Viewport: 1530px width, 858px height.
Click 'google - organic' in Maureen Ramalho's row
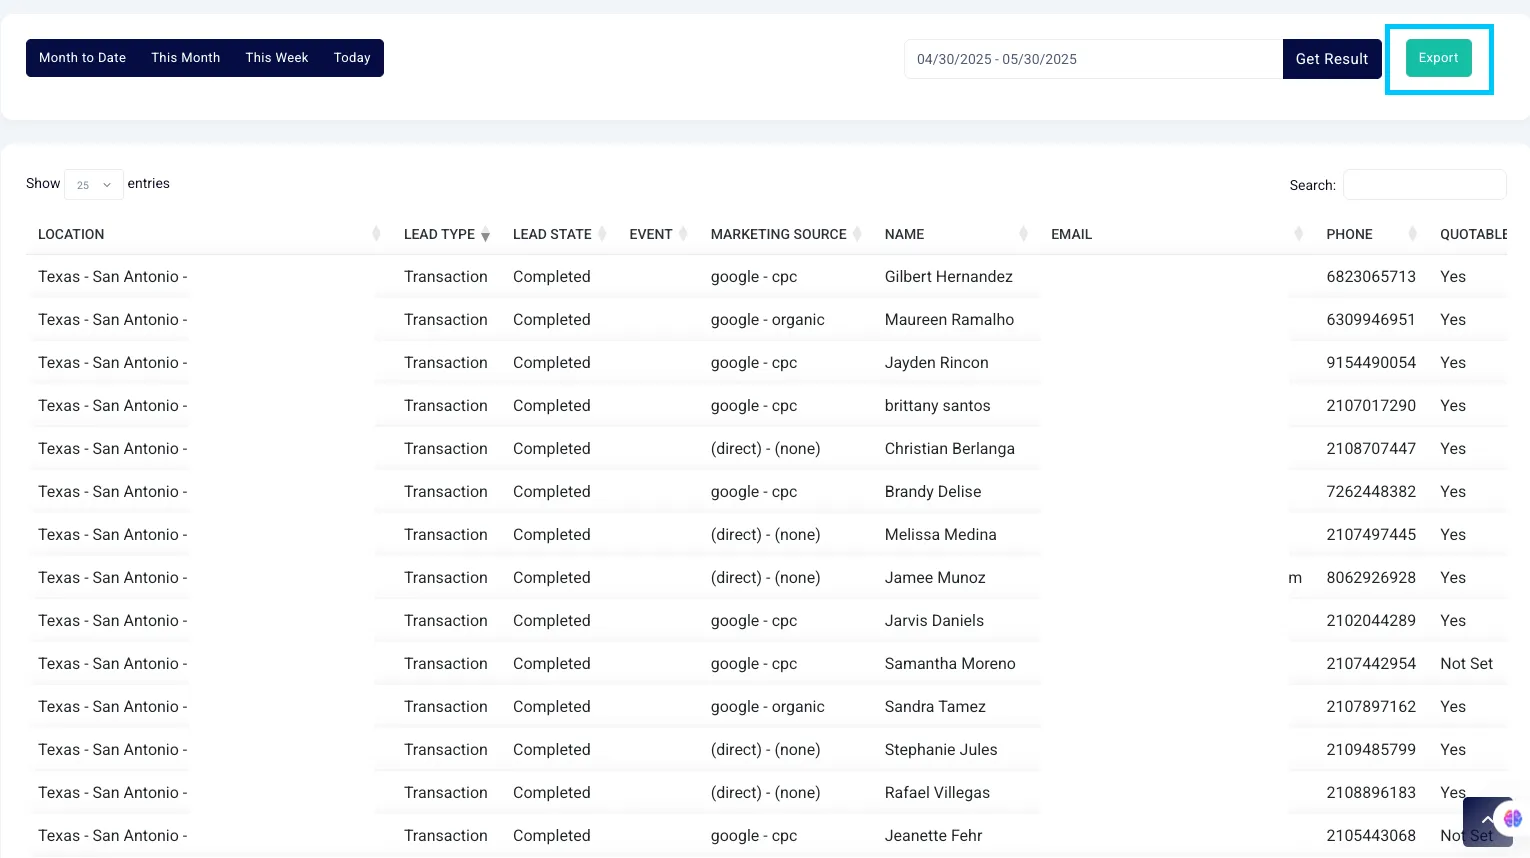[768, 320]
